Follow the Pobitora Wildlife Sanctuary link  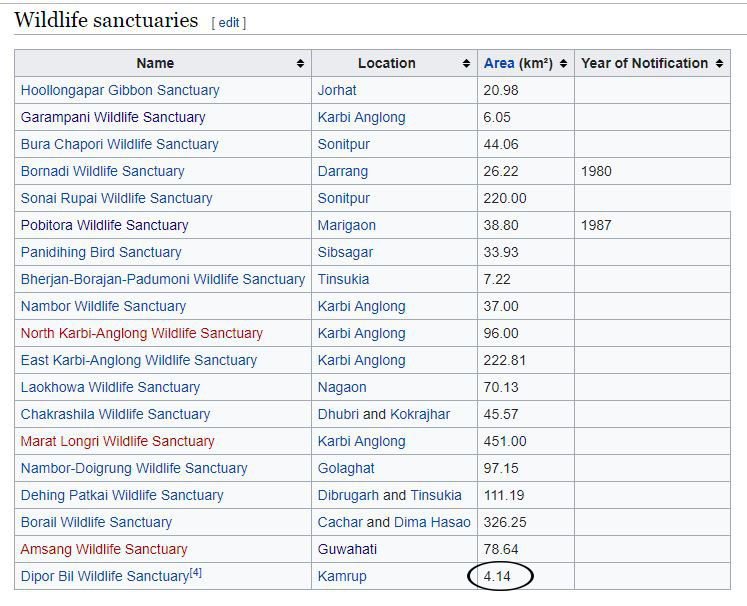(x=104, y=225)
